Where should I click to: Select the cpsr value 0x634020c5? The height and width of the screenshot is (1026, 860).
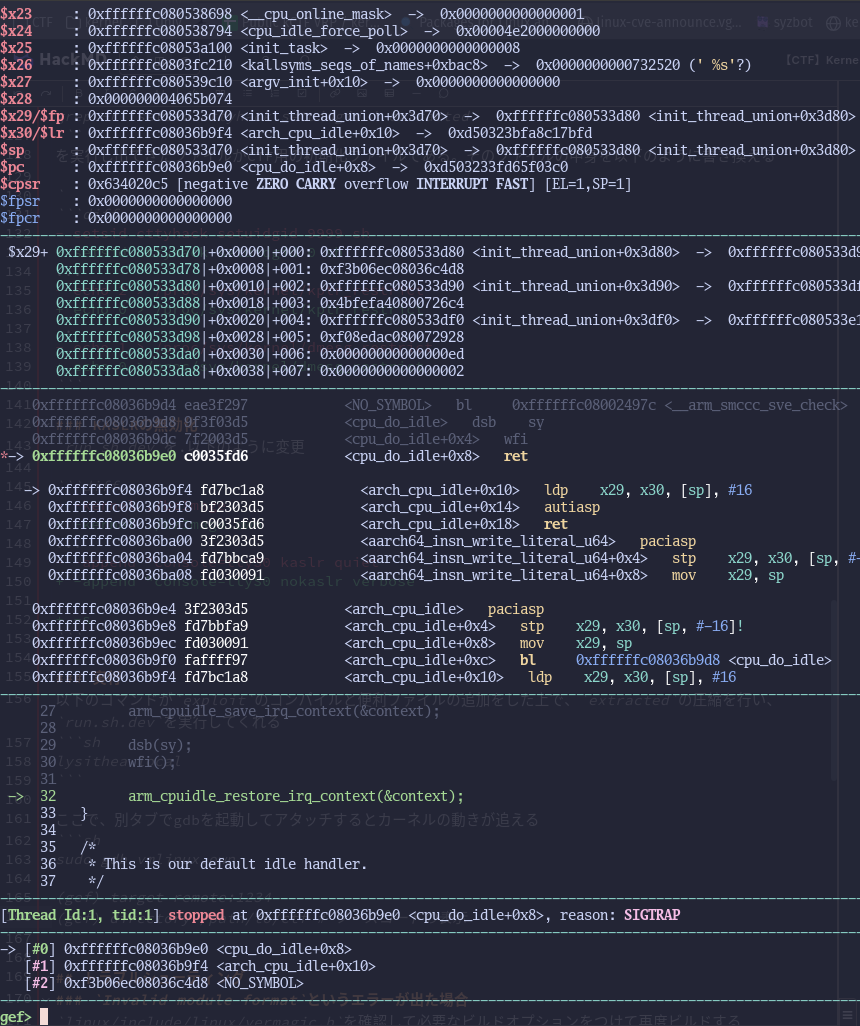point(128,184)
